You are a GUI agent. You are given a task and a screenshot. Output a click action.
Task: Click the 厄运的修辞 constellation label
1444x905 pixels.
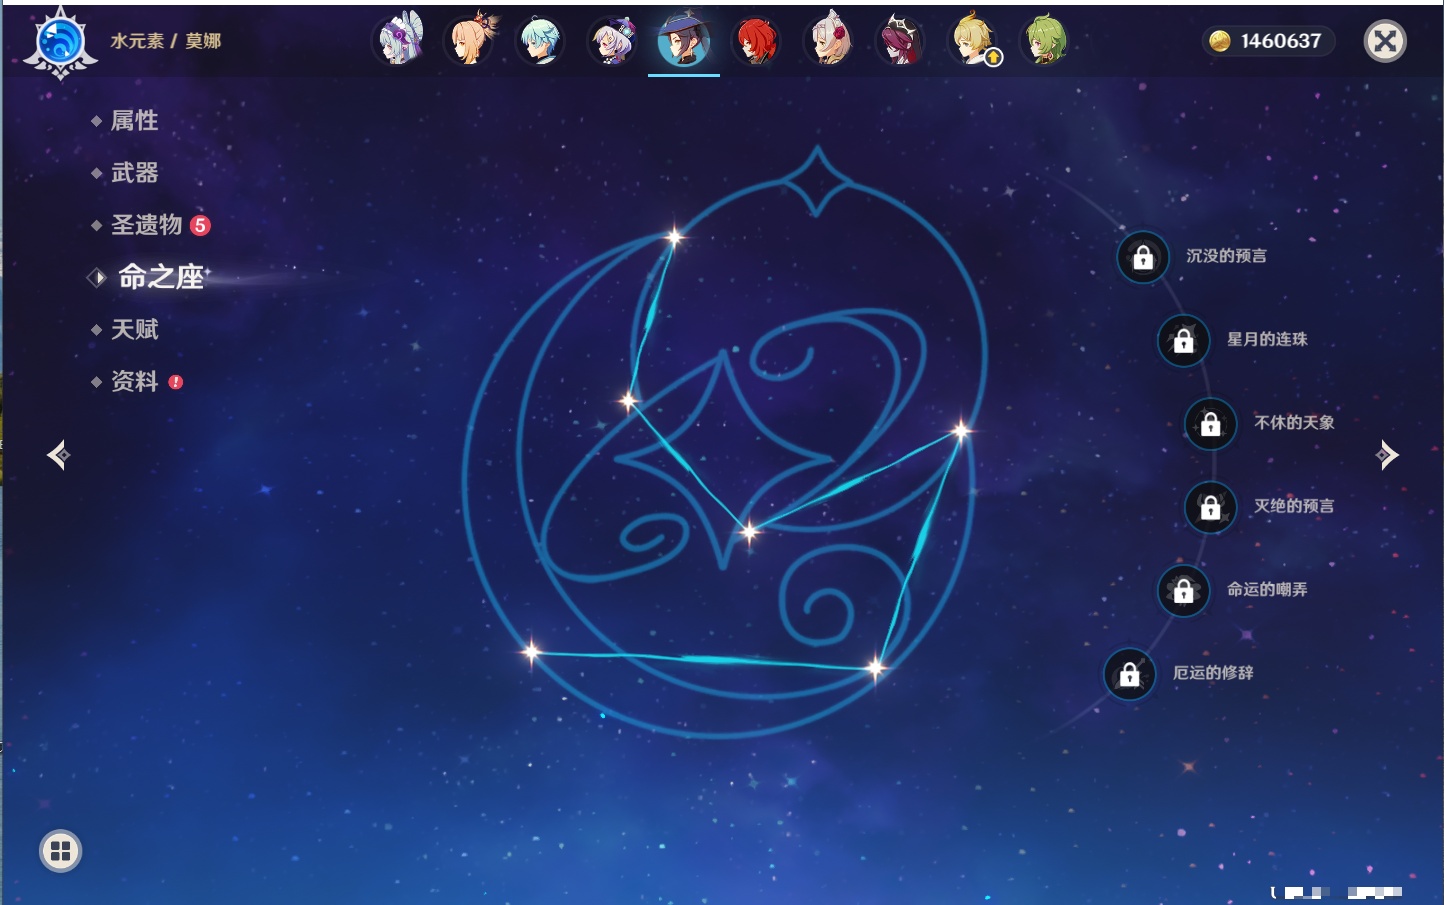[x=1213, y=673]
